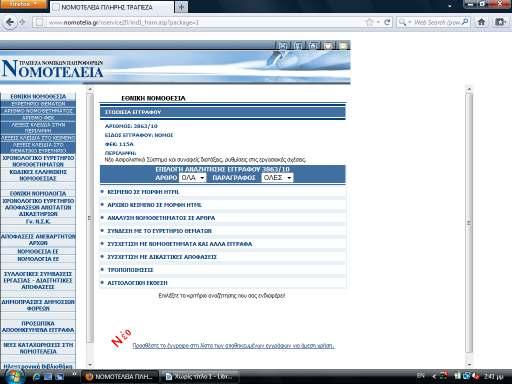Select the ΝΟΜΟΤΕΛΕΙΑ ΠΛΗΡΗΣ ΤΡΑΠΕΖΑ browser tab

click(112, 7)
